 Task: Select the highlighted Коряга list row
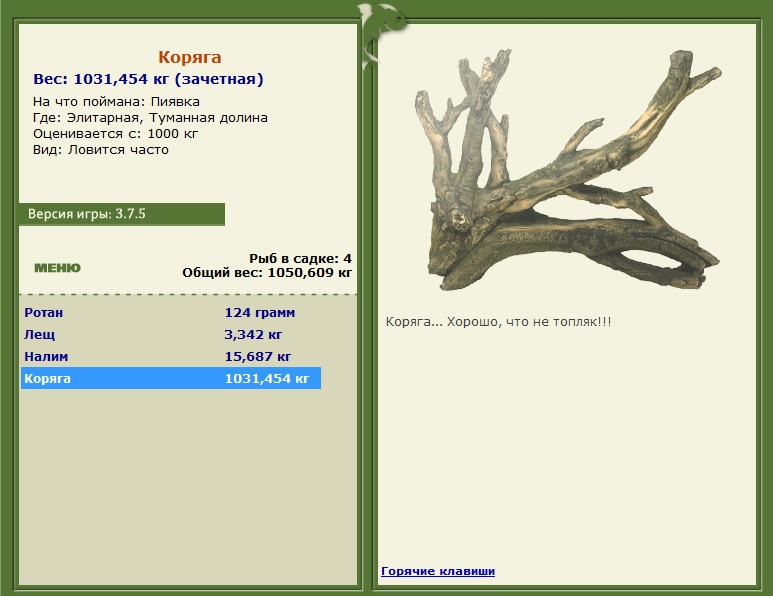pyautogui.click(x=171, y=378)
